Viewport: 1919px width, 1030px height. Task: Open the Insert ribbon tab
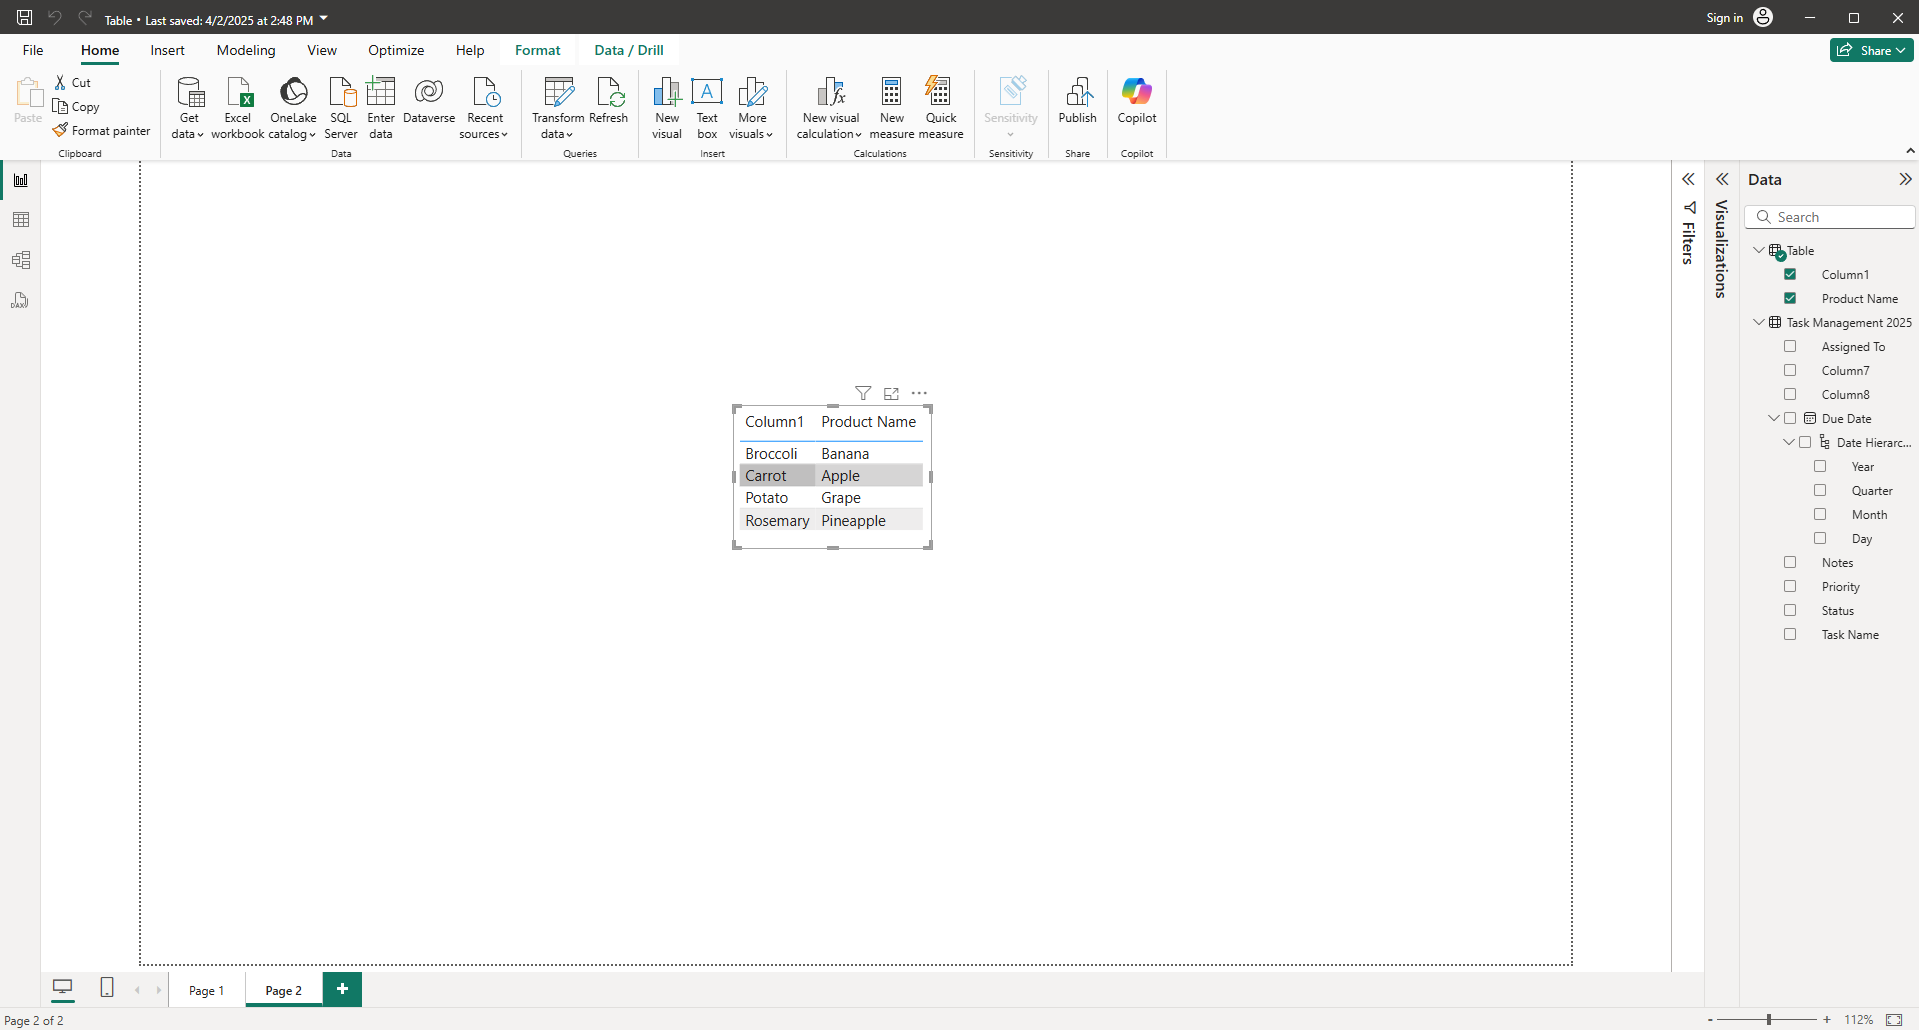pos(167,50)
